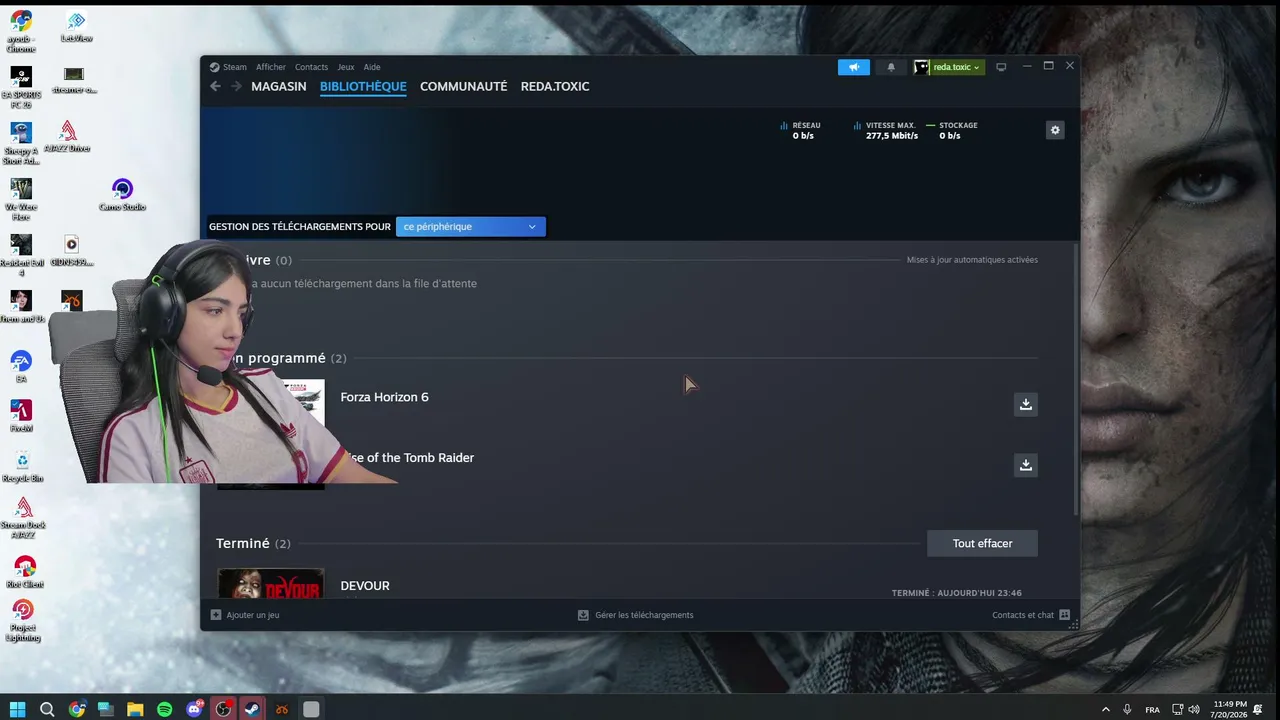This screenshot has width=1280, height=720.
Task: Click the Ajouter un jeu link
Action: click(252, 615)
